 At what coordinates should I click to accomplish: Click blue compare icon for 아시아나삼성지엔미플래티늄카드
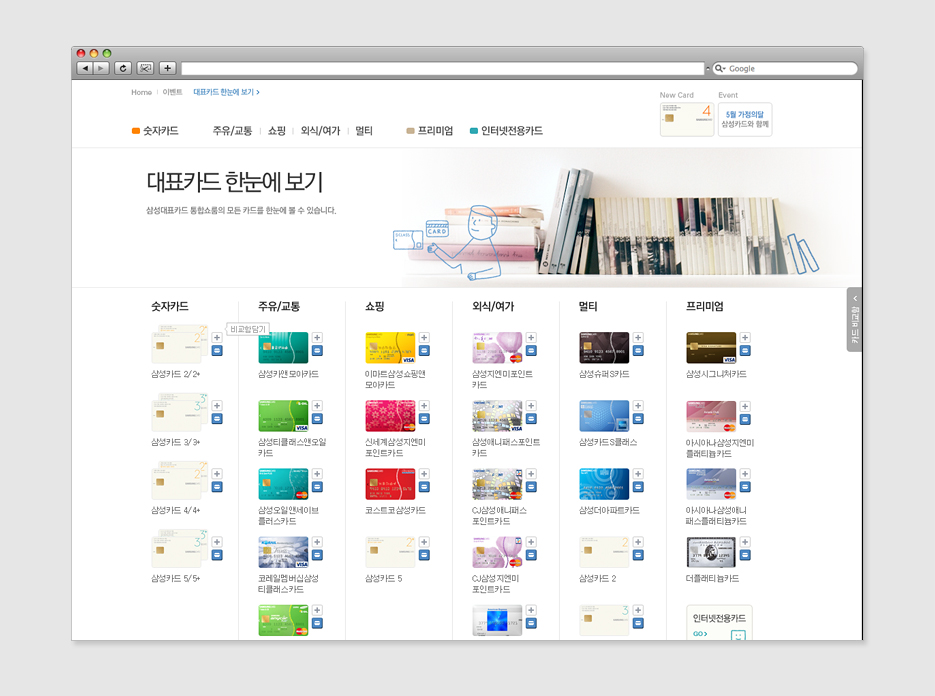tap(745, 419)
